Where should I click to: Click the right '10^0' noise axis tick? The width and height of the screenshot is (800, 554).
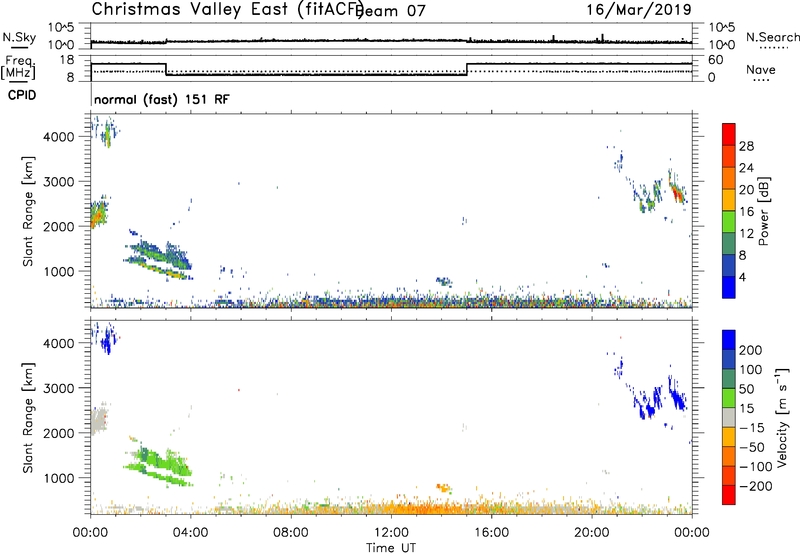[722, 45]
